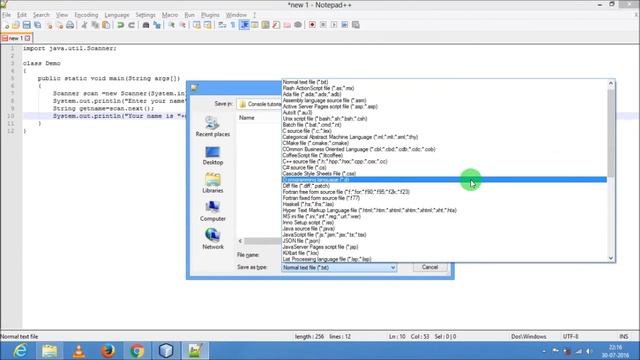
Task: Click the Synchronize Vertical Scrolling icon
Action: (x=197, y=25)
